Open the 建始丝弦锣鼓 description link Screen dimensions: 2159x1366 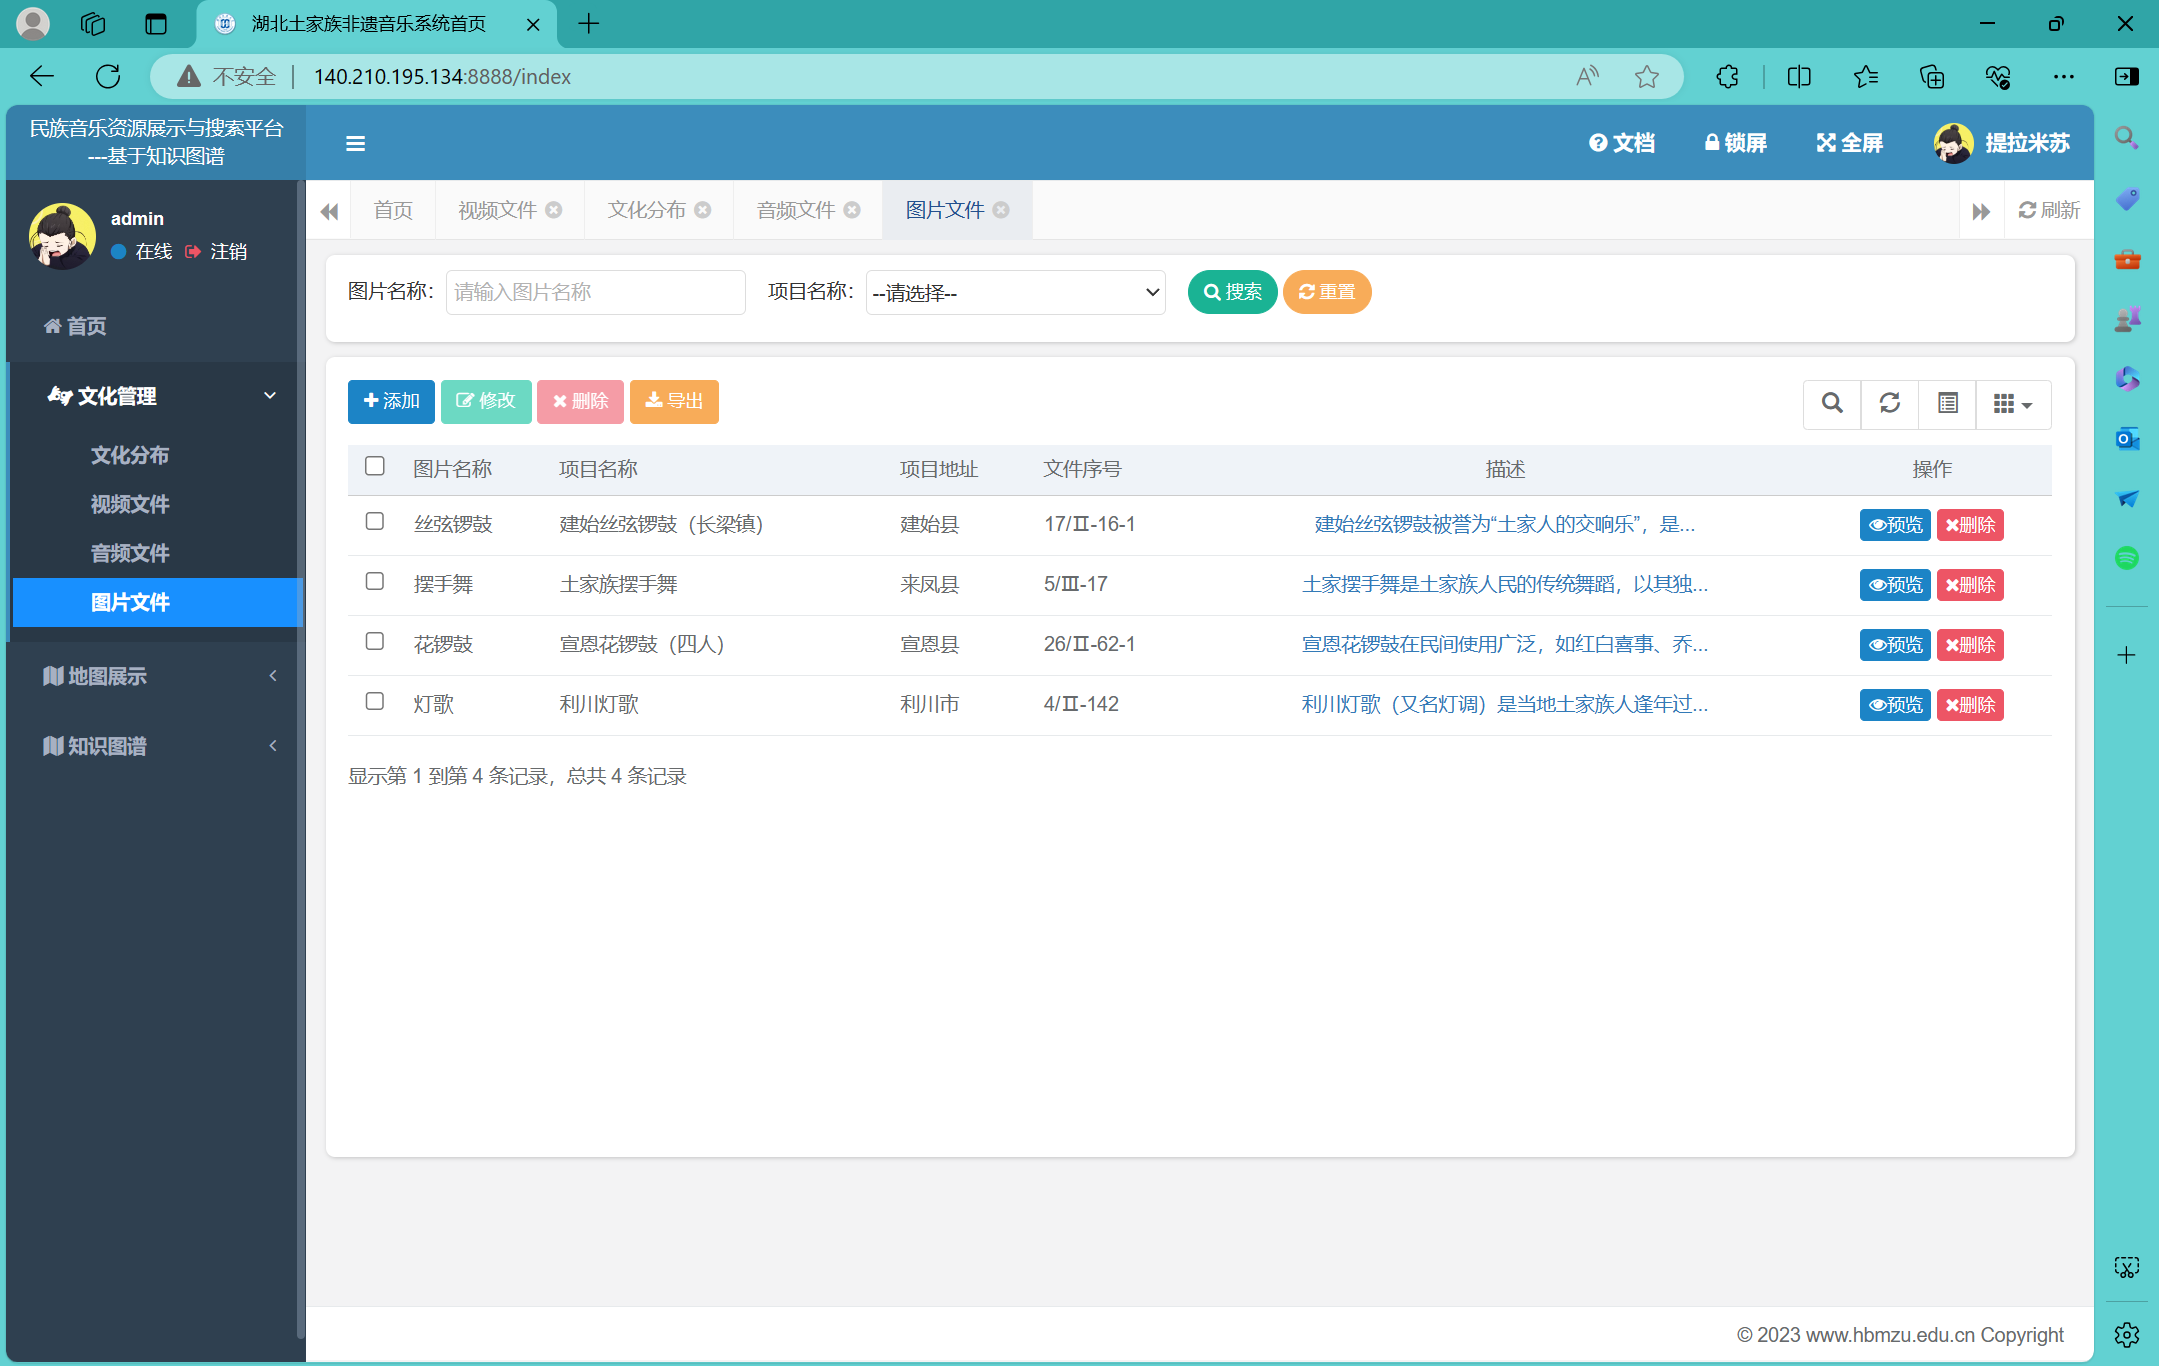tap(1505, 525)
